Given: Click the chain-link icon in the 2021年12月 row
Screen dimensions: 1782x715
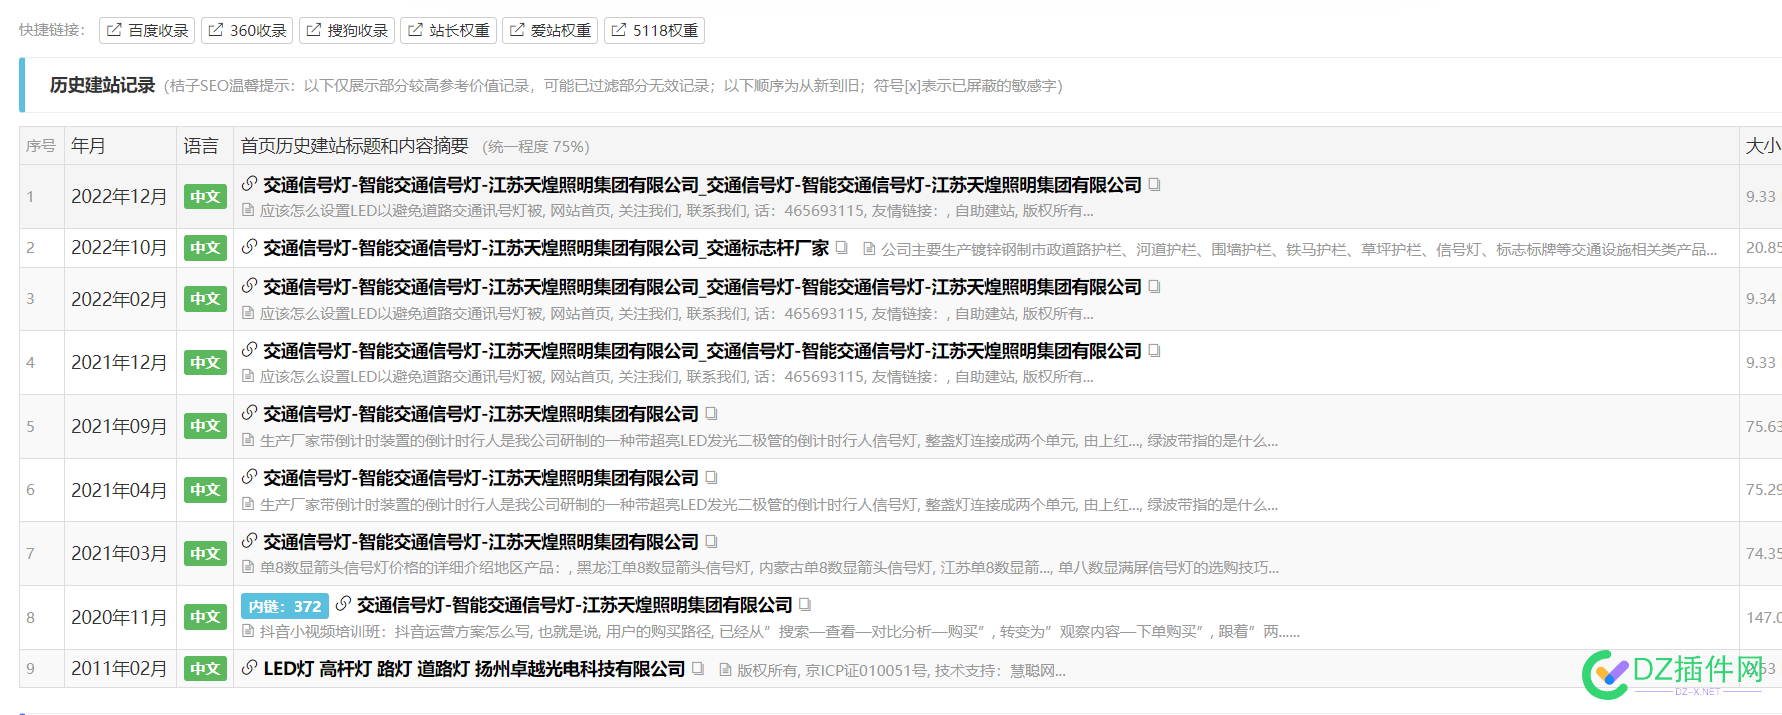Looking at the screenshot, I should click(249, 350).
